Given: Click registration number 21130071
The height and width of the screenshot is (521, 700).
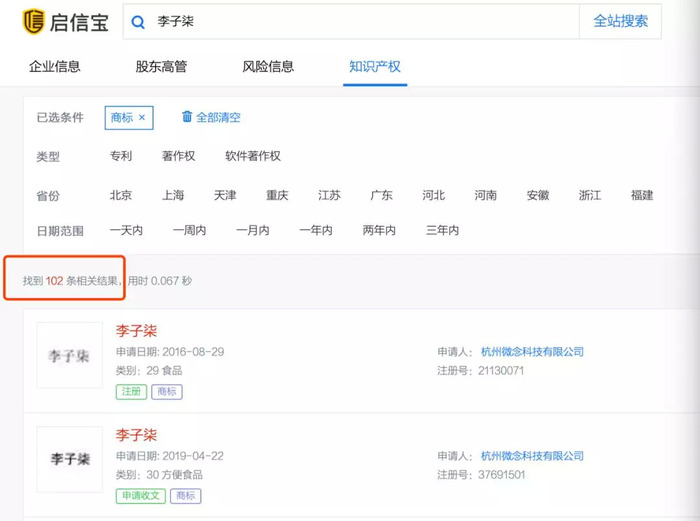Looking at the screenshot, I should [x=501, y=371].
